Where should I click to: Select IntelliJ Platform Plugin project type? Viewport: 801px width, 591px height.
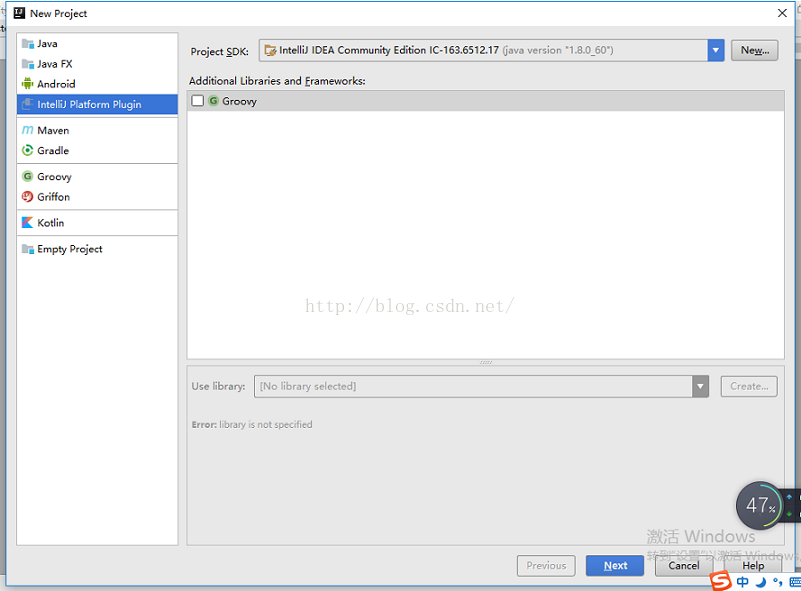point(97,104)
